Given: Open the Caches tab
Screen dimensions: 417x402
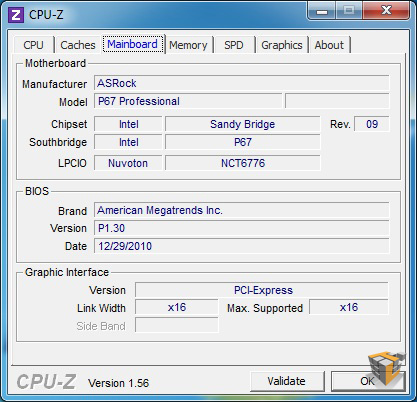Looking at the screenshot, I should 78,45.
